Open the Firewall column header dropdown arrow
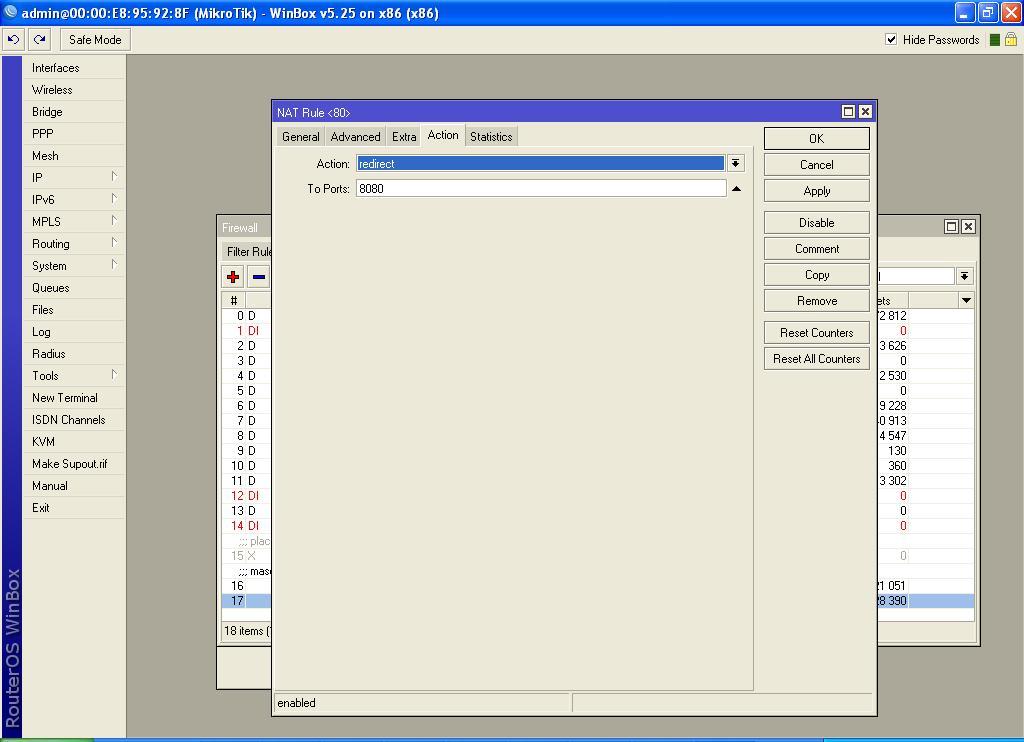This screenshot has height=742, width=1024. (x=966, y=300)
